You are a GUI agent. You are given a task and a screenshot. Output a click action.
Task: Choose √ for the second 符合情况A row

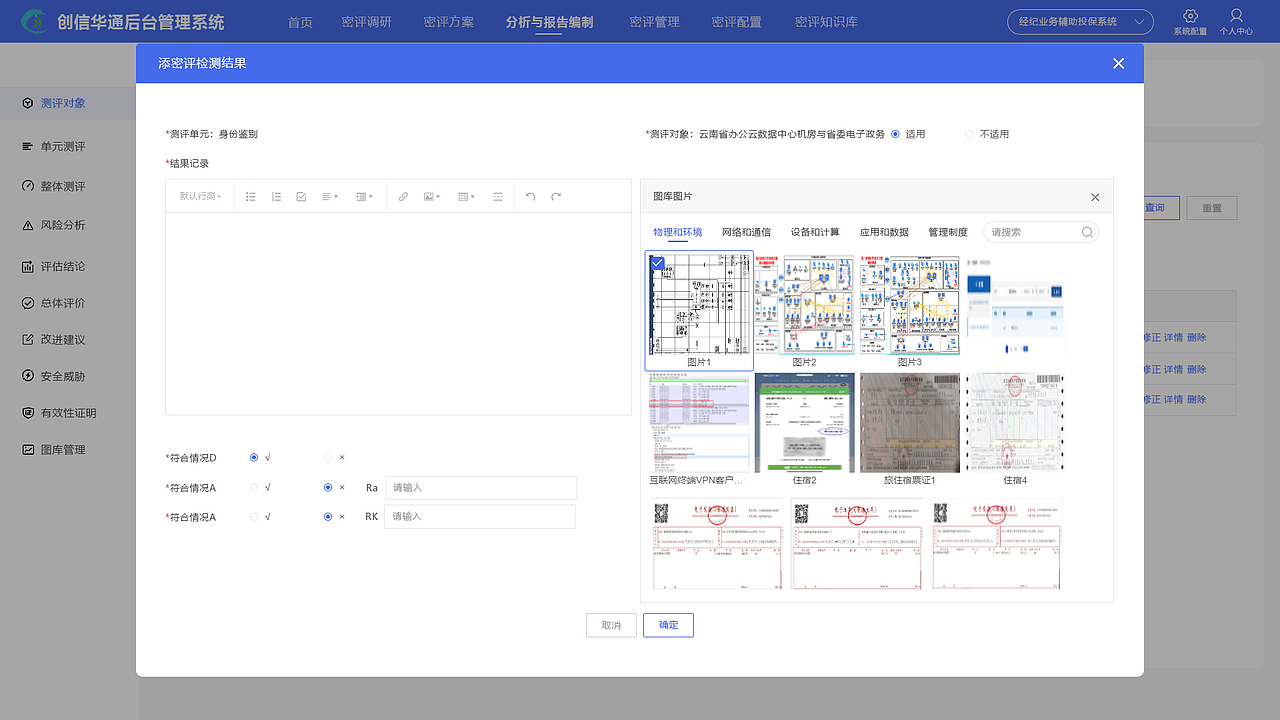[x=253, y=516]
